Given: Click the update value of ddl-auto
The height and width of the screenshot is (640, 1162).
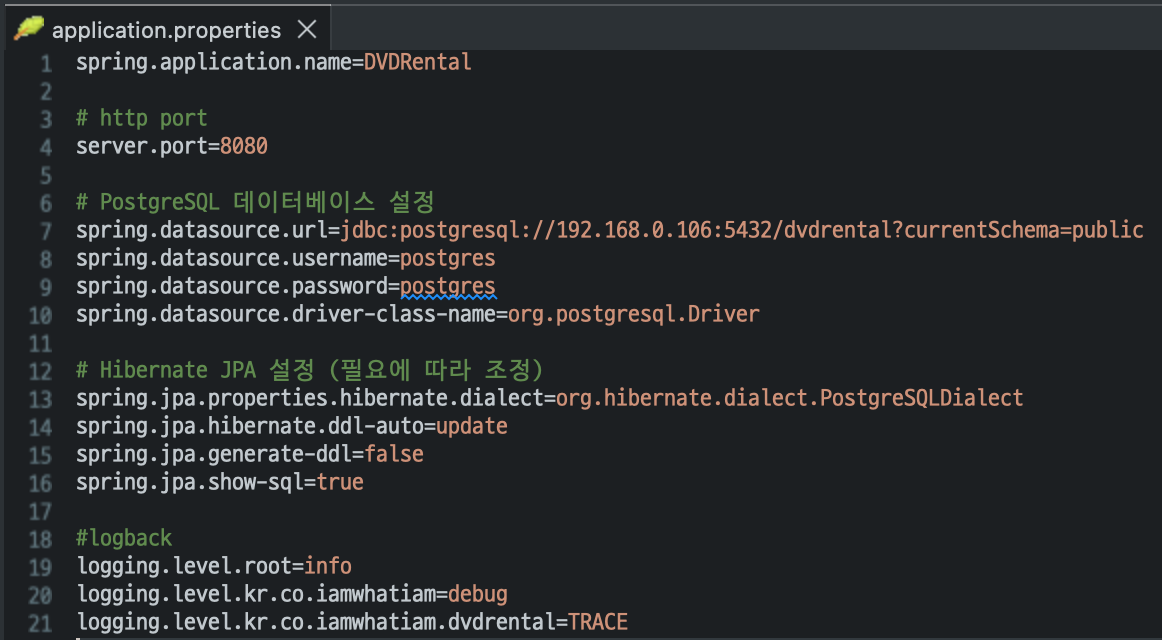Looking at the screenshot, I should [471, 425].
